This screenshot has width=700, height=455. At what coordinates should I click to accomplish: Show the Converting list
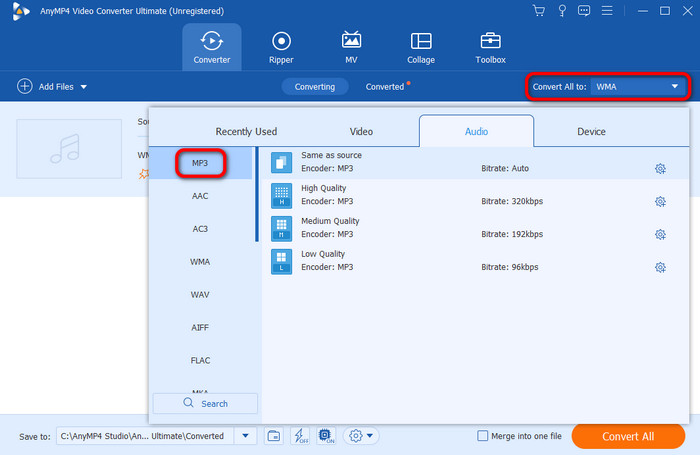coord(315,87)
